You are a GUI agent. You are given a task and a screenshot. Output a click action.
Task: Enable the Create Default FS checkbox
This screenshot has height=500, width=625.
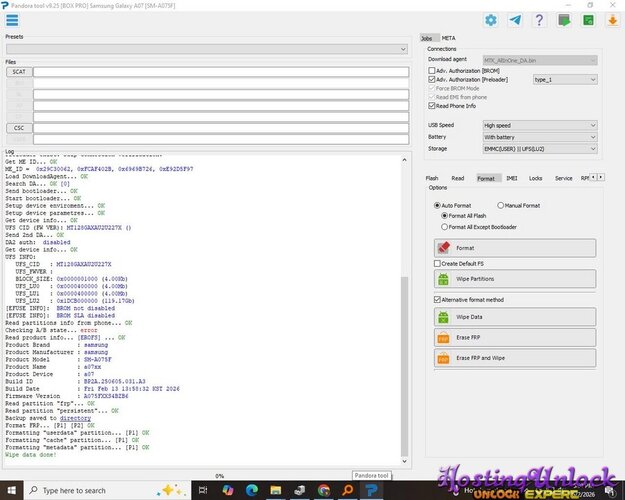coord(437,264)
